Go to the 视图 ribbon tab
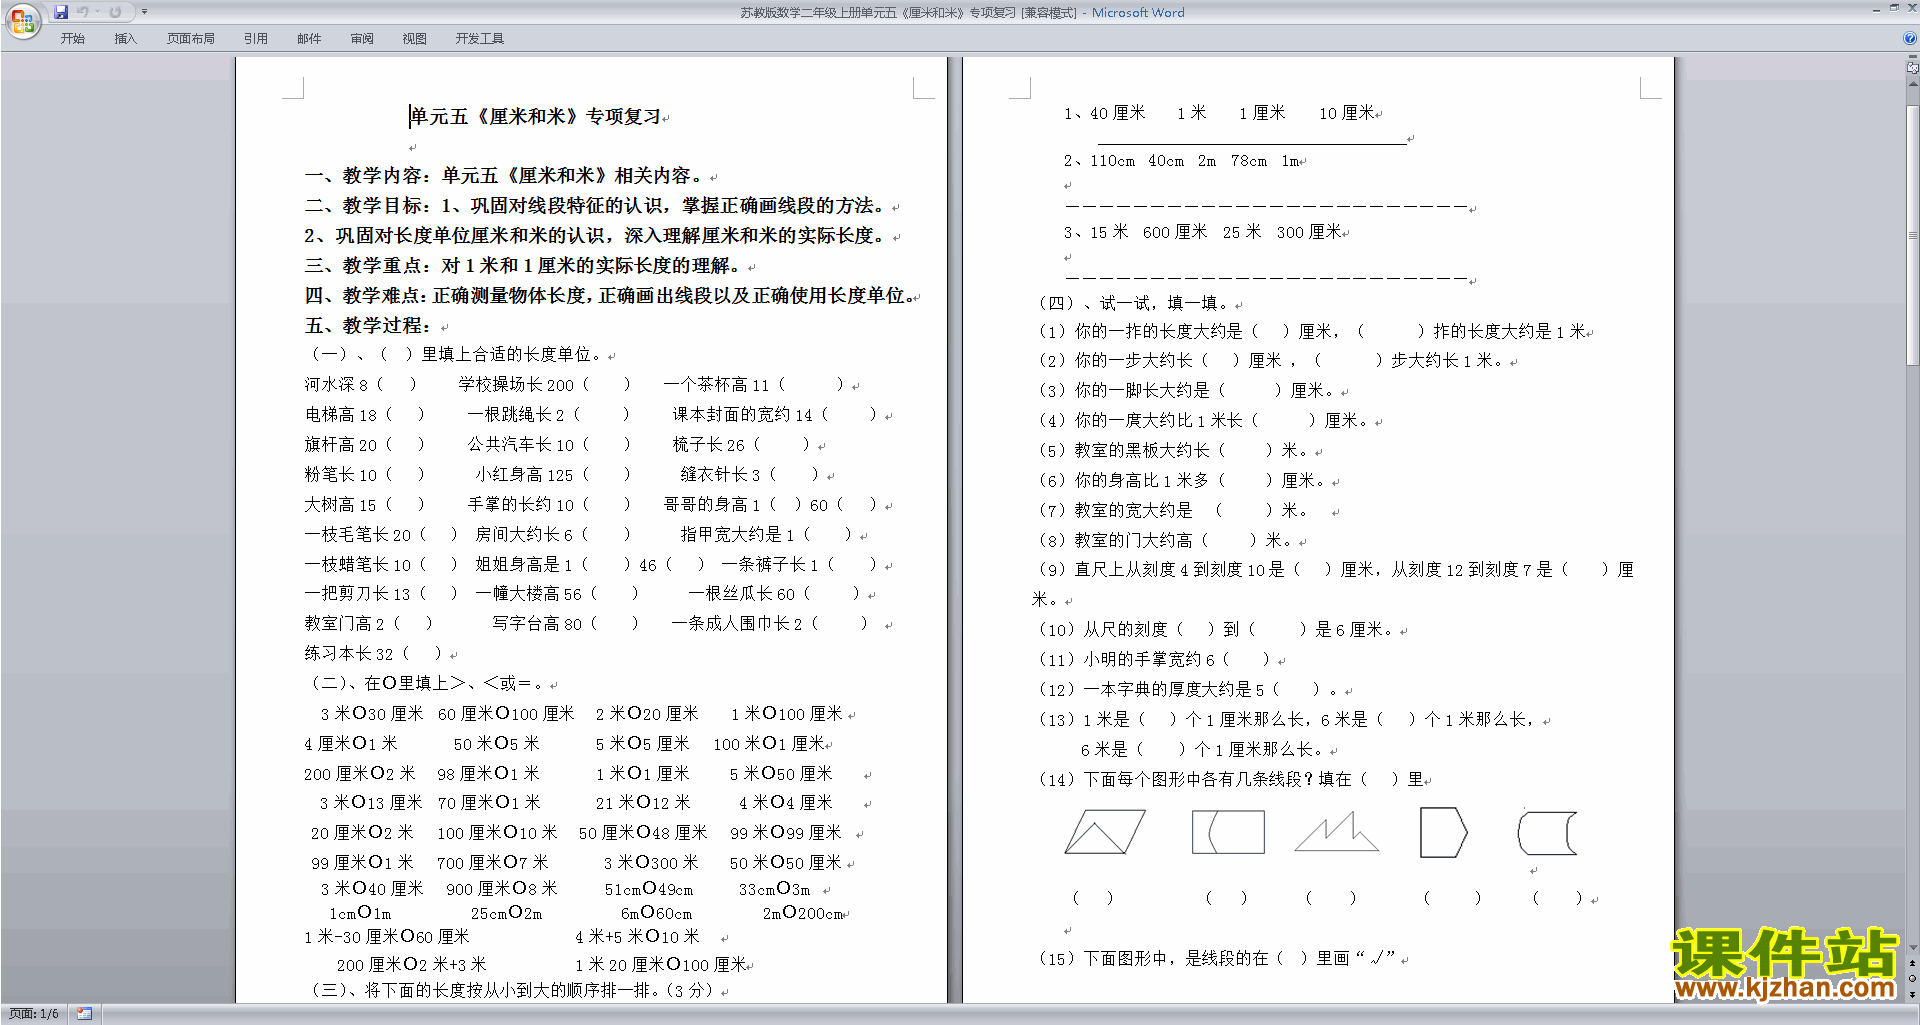 415,38
